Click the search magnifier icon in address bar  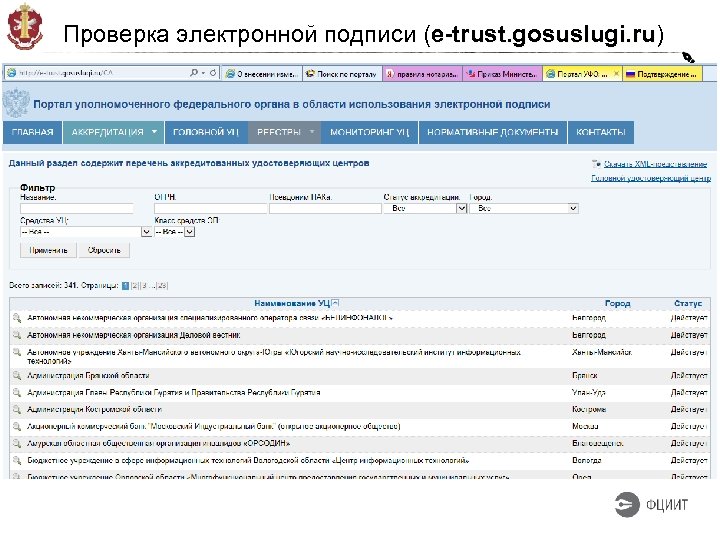pyautogui.click(x=194, y=73)
